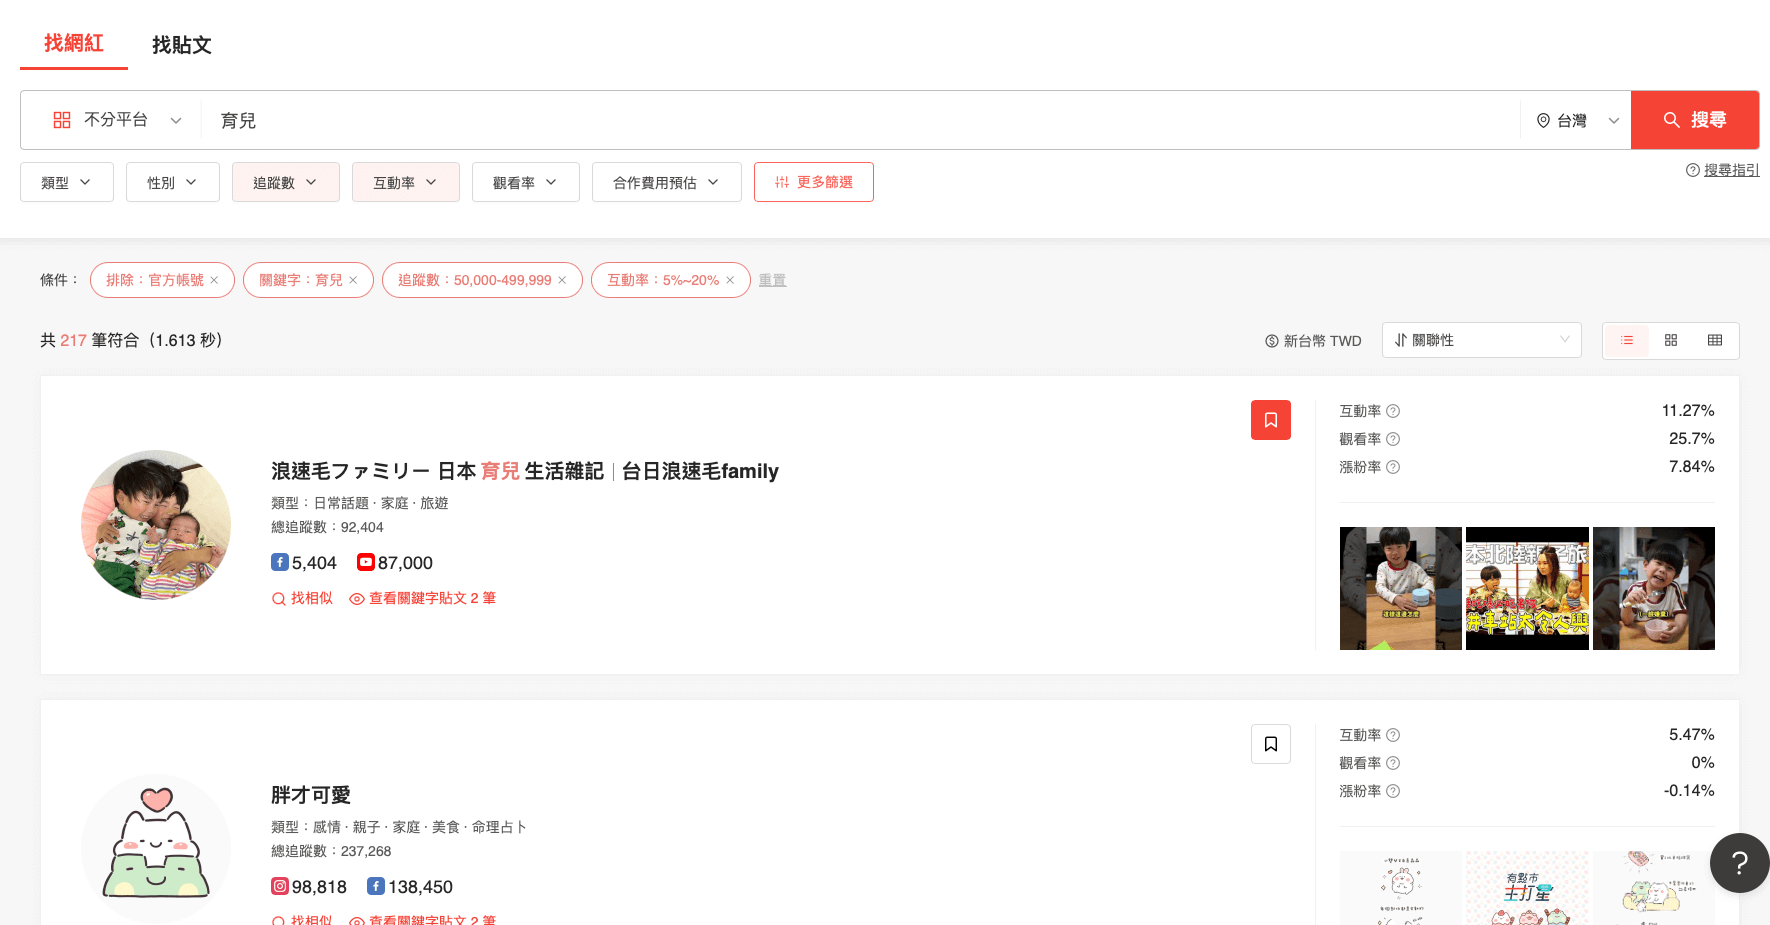Open the 胖才可愛 profile avatar
1770x925 pixels.
point(156,849)
